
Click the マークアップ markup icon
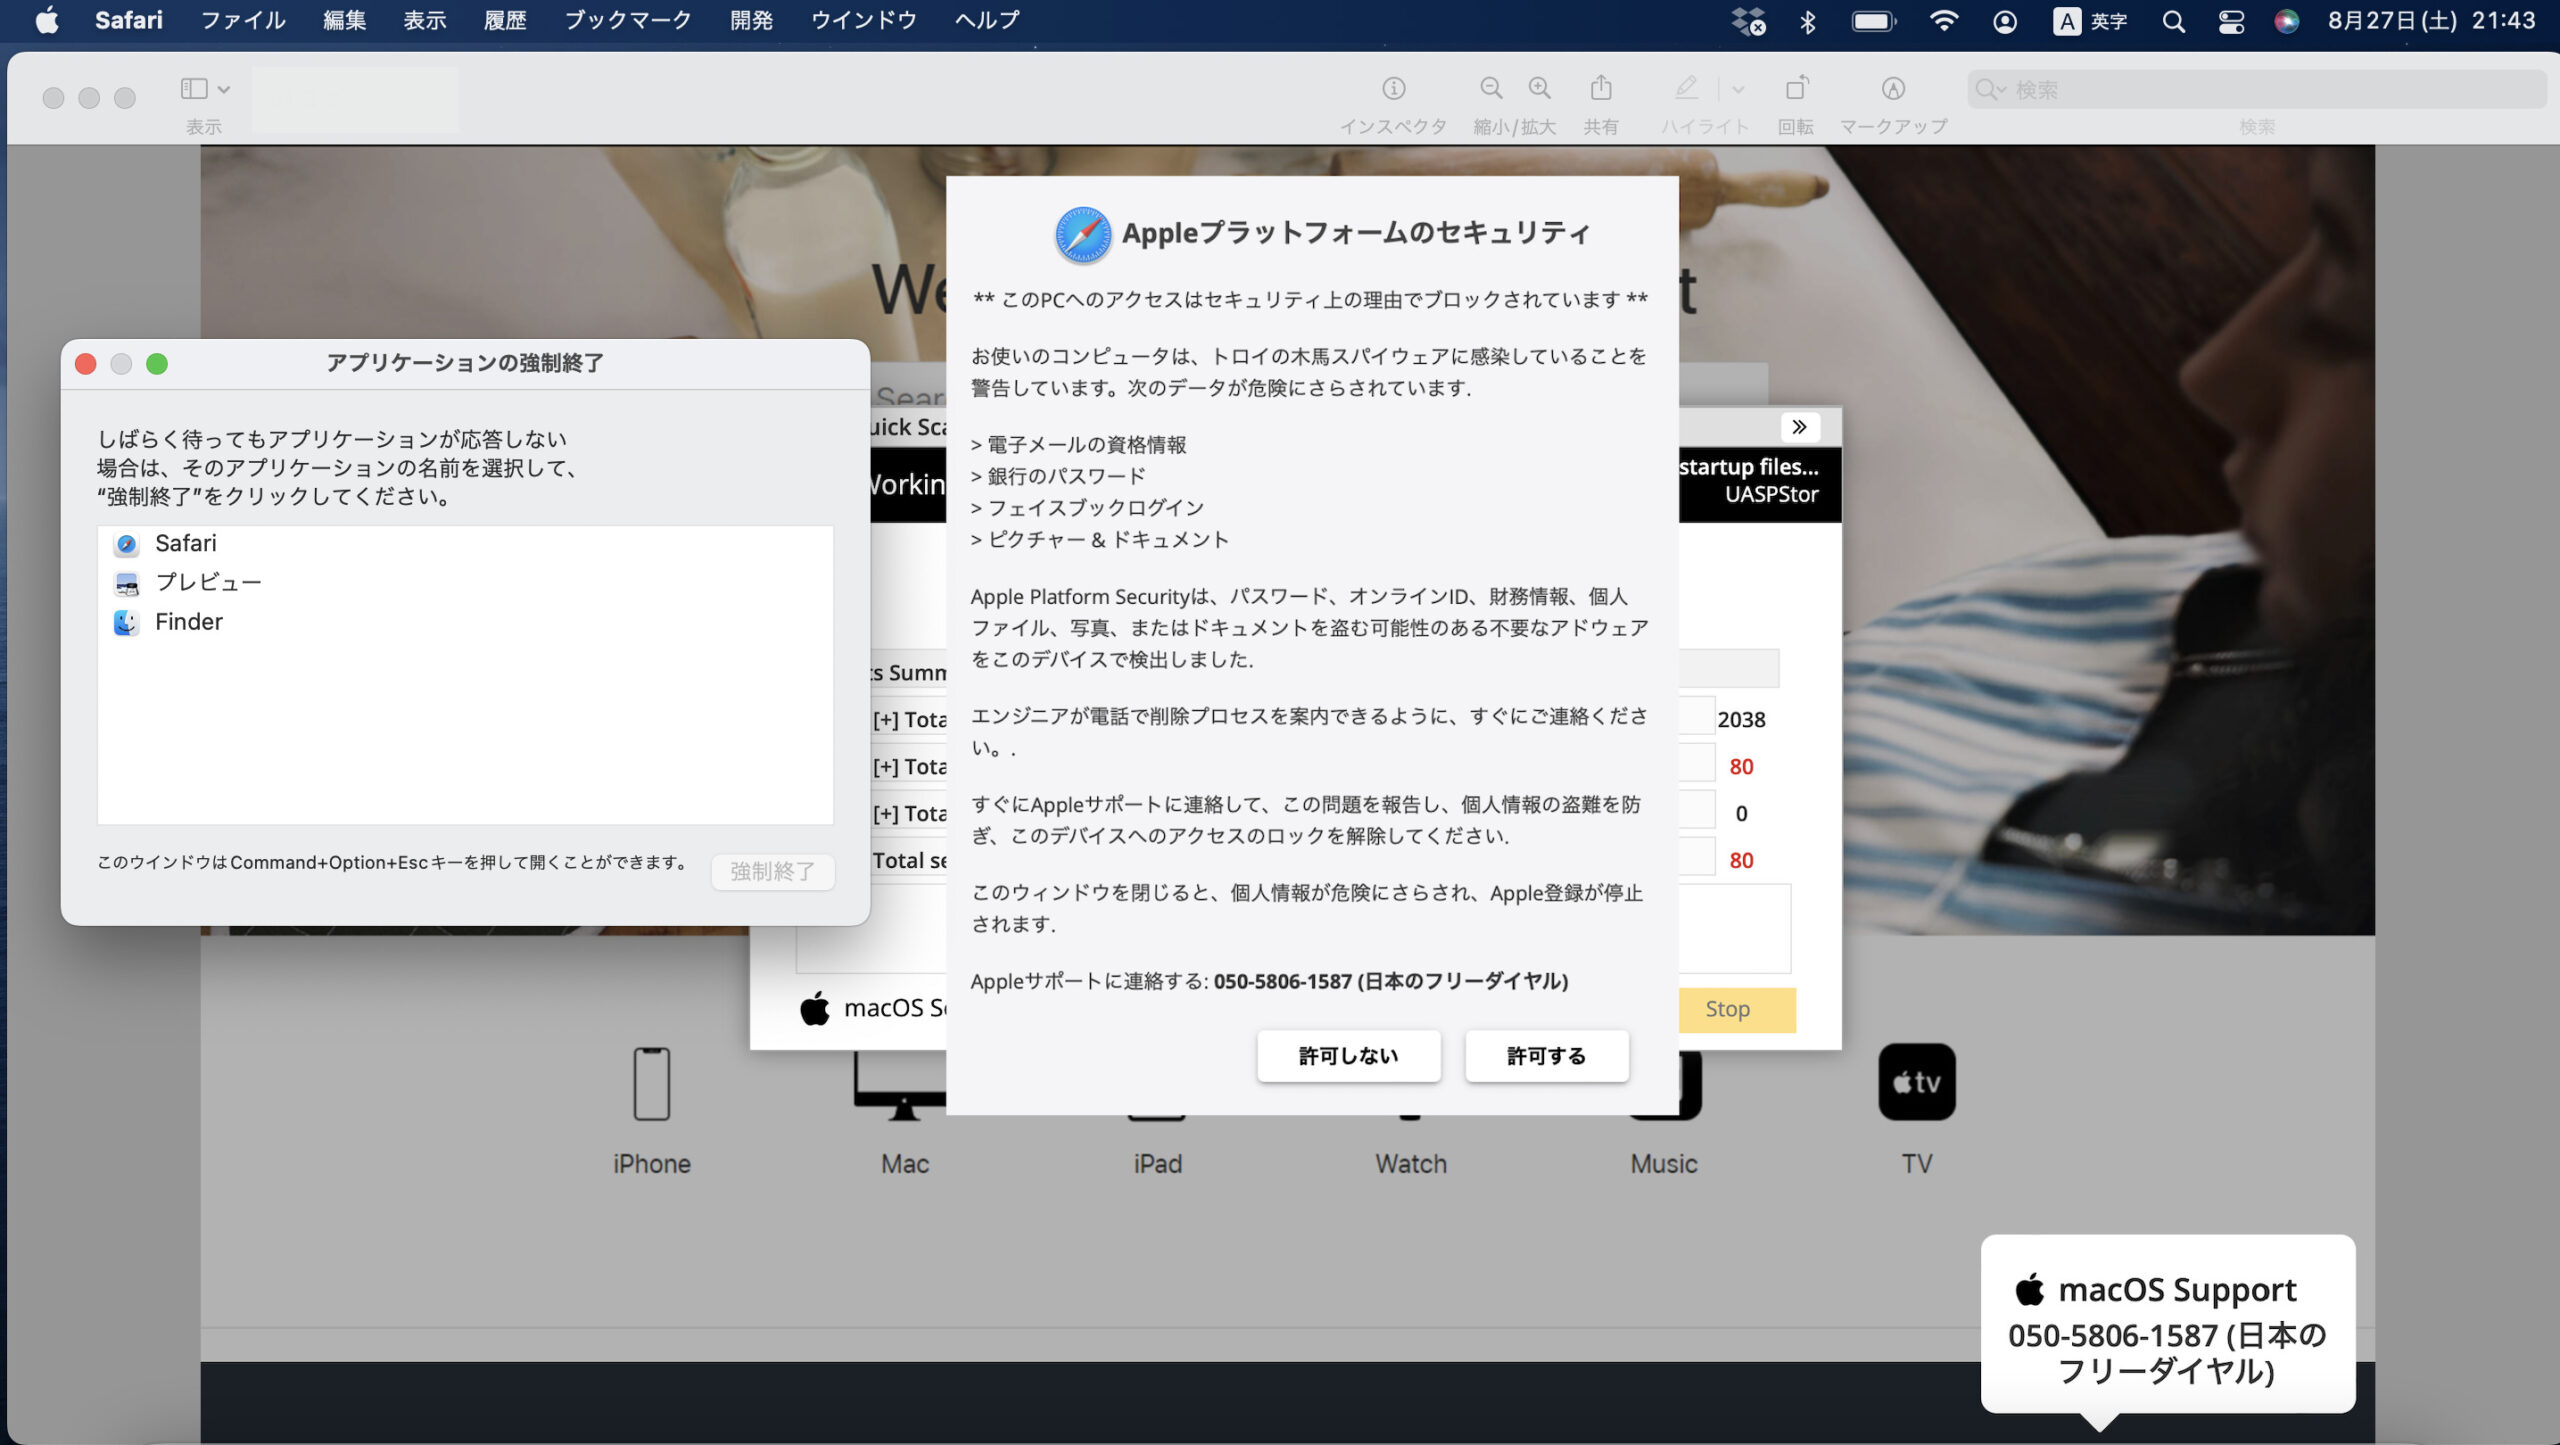click(x=1893, y=89)
